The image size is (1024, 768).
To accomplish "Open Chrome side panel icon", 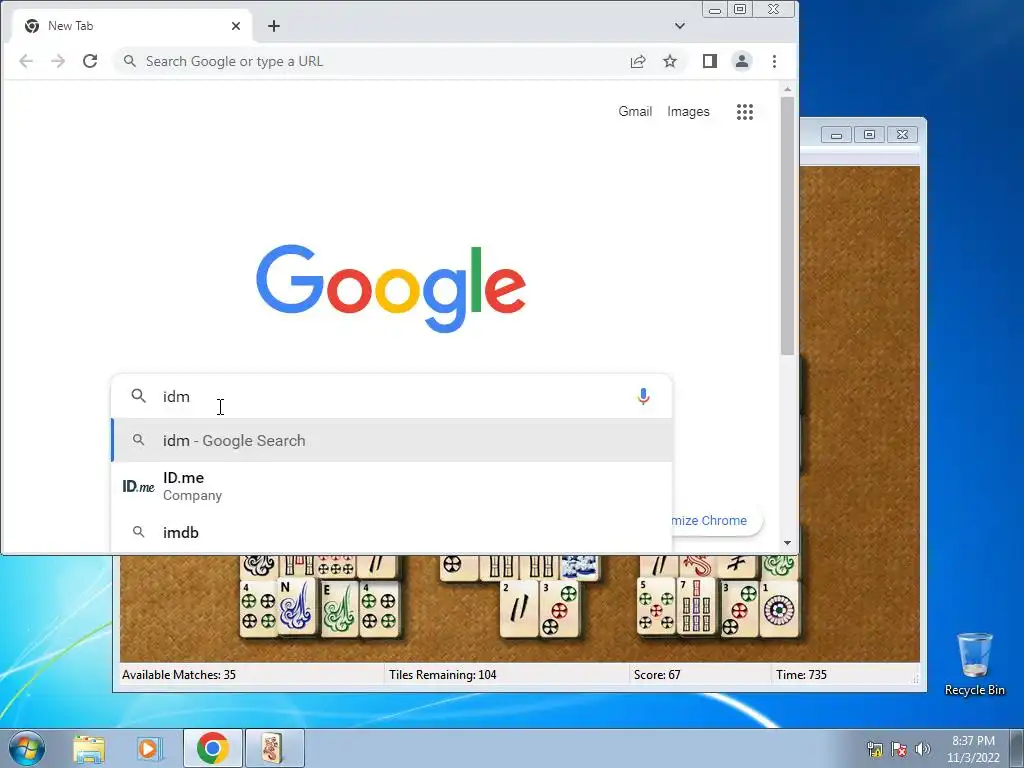I will click(x=710, y=61).
